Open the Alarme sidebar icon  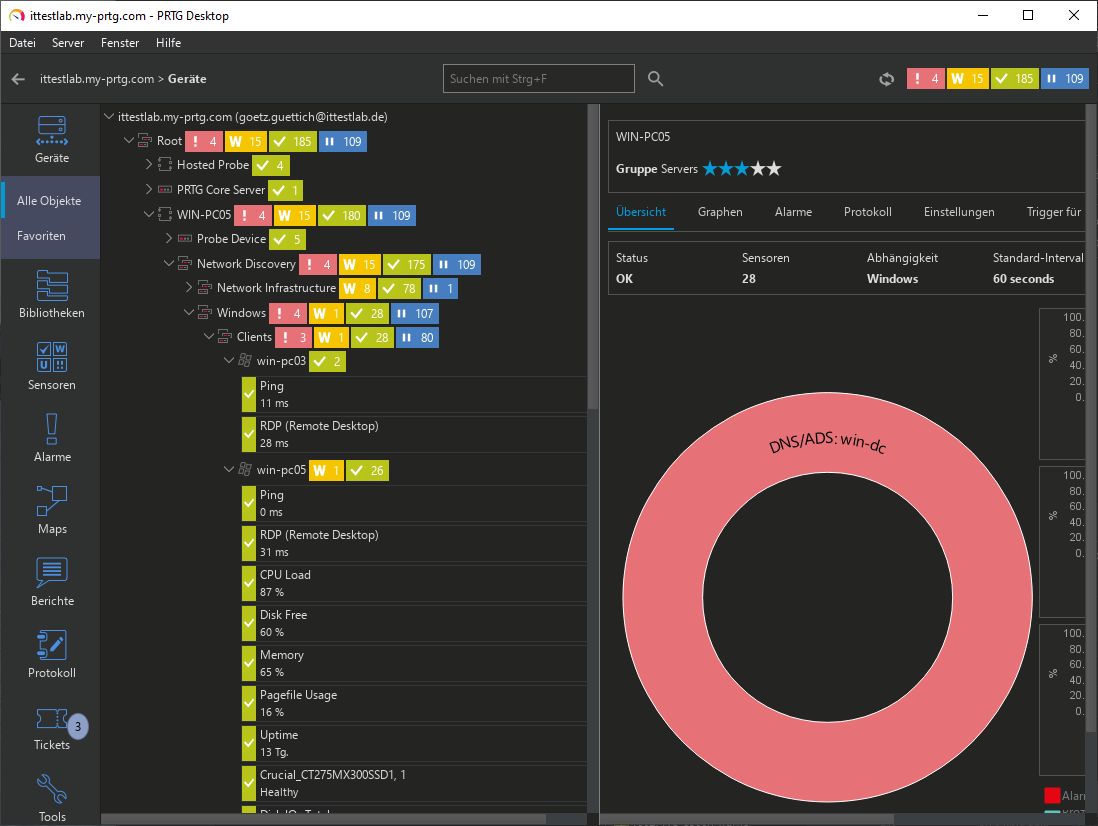click(51, 438)
